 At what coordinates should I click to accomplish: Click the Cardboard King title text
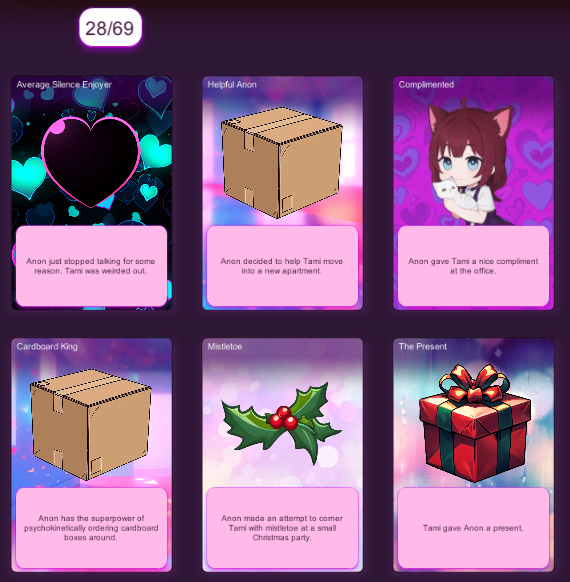coord(47,347)
